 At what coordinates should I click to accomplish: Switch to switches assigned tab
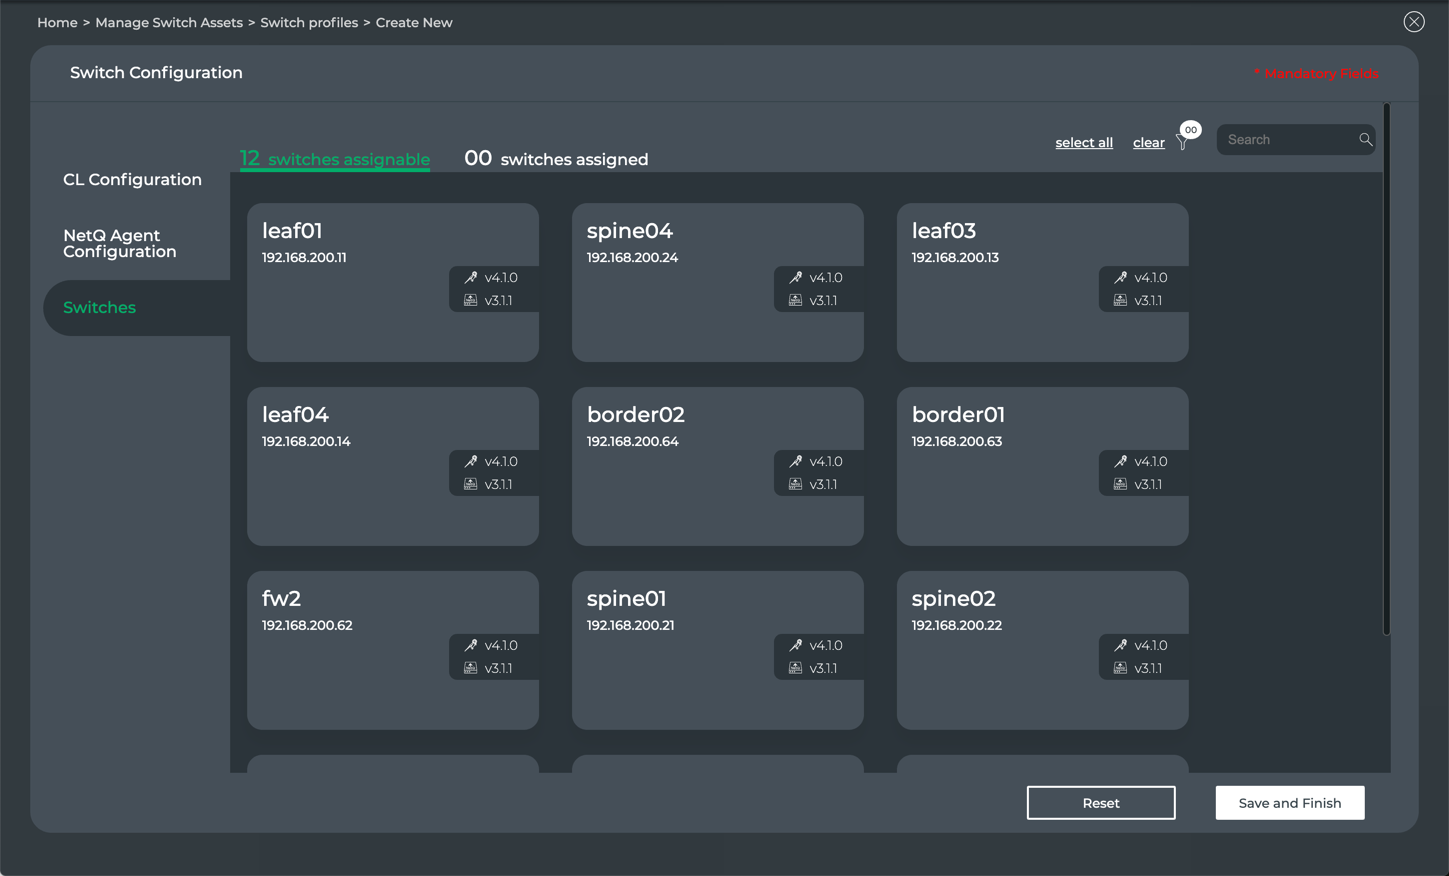[556, 159]
